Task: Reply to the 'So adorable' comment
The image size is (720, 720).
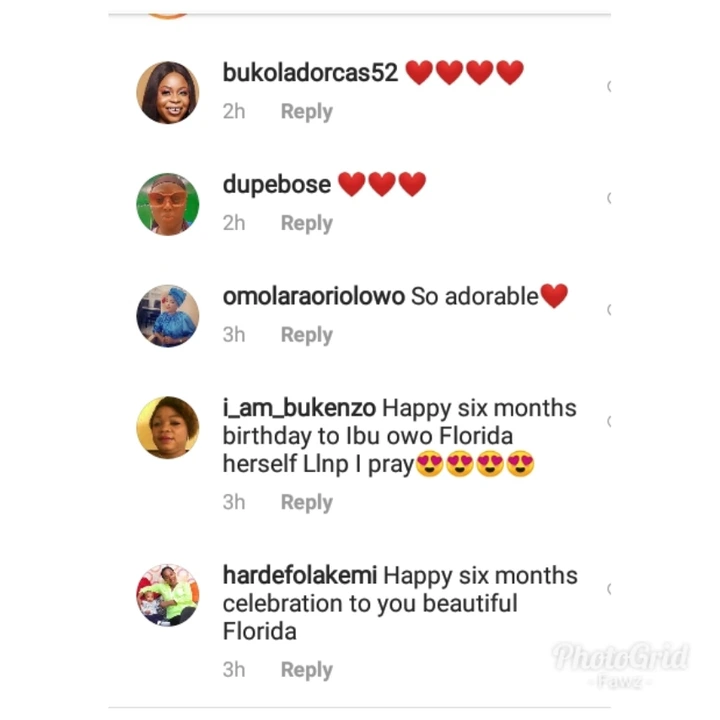Action: 307,335
